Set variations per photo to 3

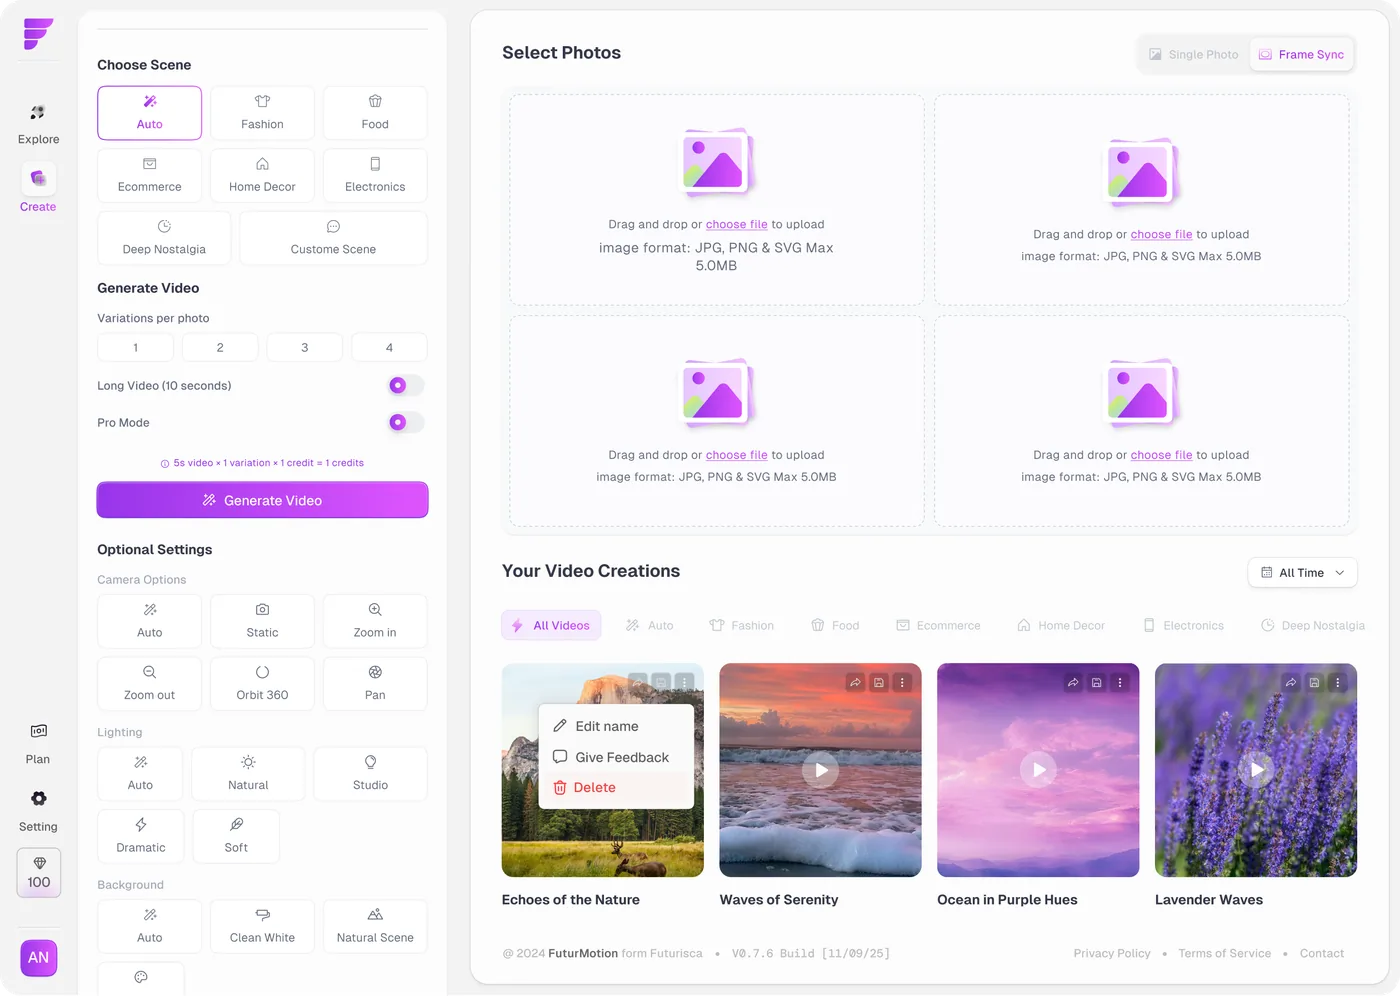[x=305, y=347]
